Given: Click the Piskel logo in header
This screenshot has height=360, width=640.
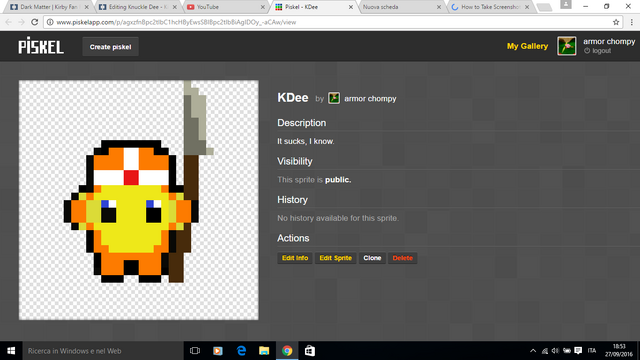Looking at the screenshot, I should pos(41,46).
